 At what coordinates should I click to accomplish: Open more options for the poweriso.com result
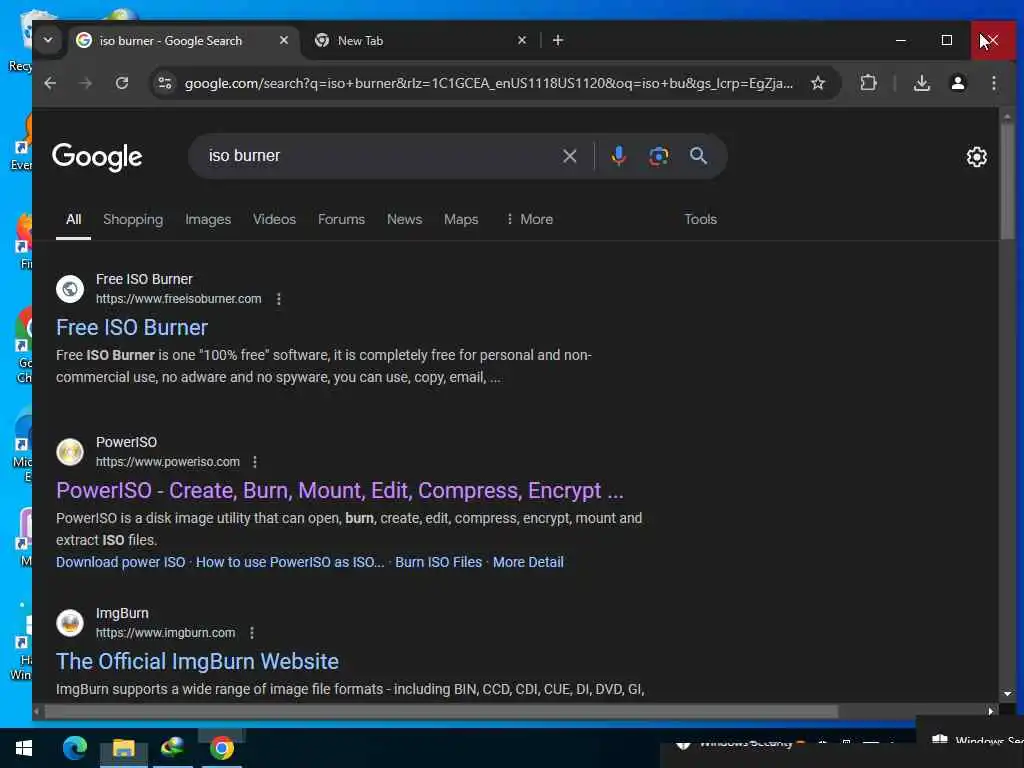(255, 462)
